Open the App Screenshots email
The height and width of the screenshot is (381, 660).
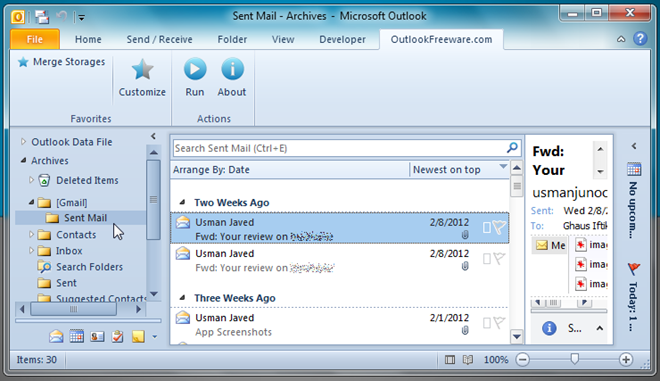pyautogui.click(x=340, y=324)
